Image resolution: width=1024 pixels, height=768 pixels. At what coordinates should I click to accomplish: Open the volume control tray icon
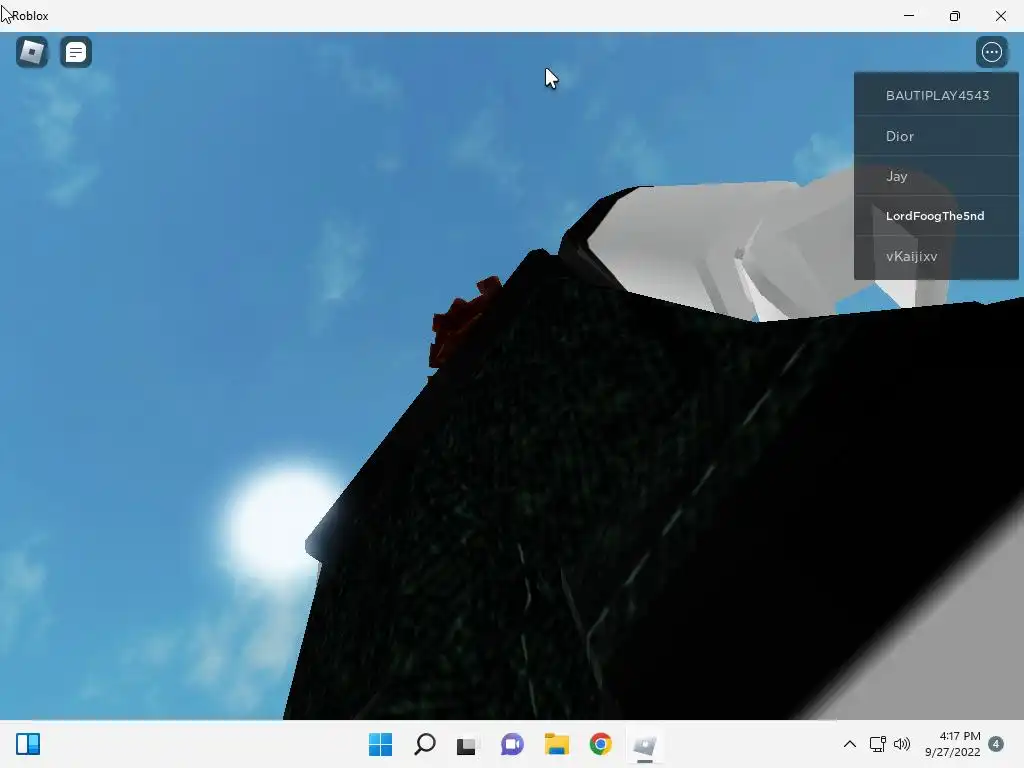click(x=902, y=744)
